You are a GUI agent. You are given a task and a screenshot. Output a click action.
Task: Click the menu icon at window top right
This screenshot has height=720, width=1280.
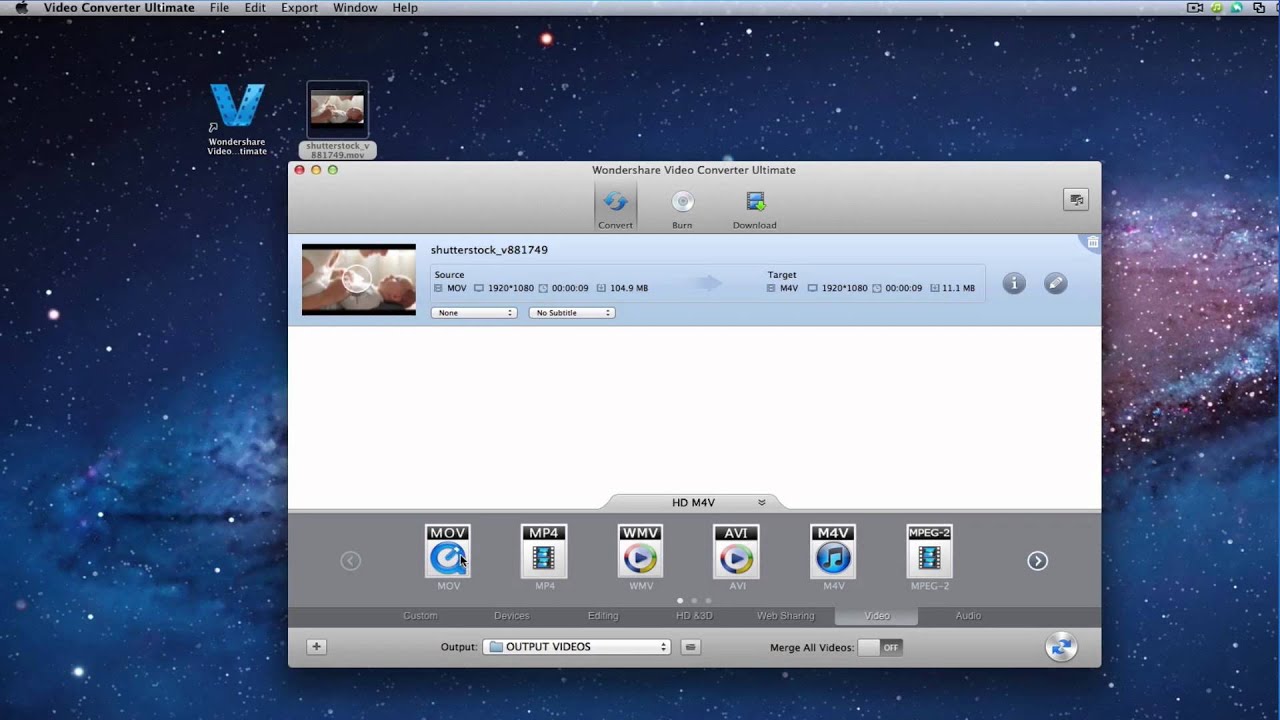1076,200
